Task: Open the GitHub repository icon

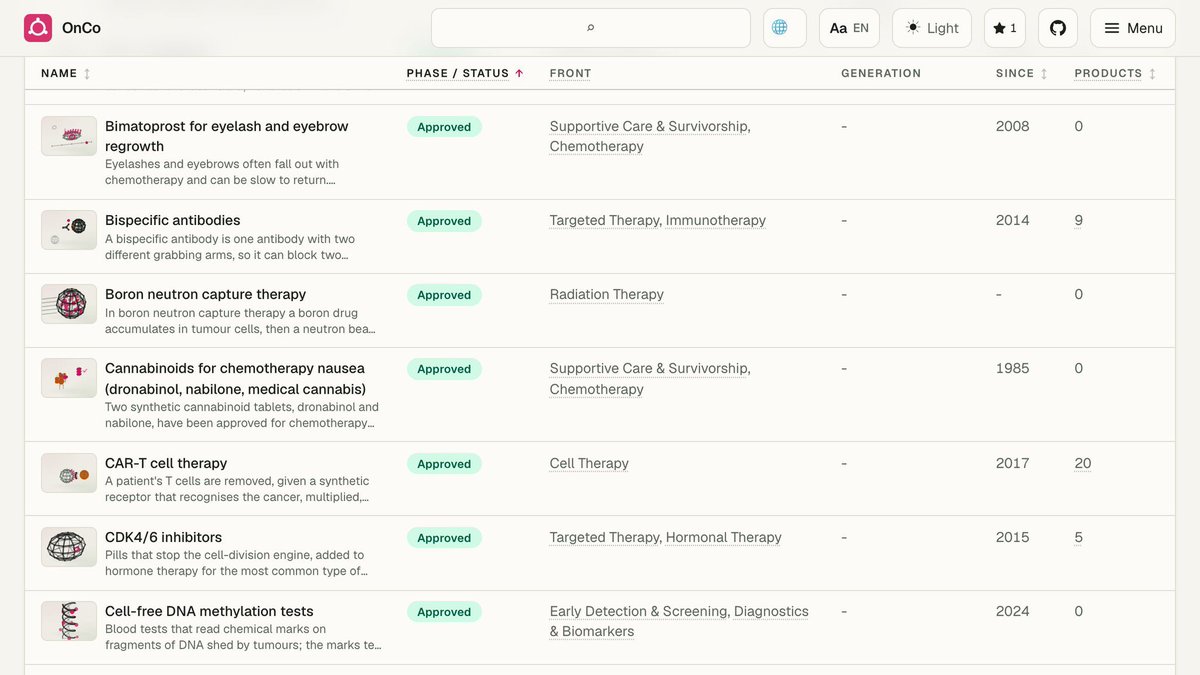Action: [1058, 28]
